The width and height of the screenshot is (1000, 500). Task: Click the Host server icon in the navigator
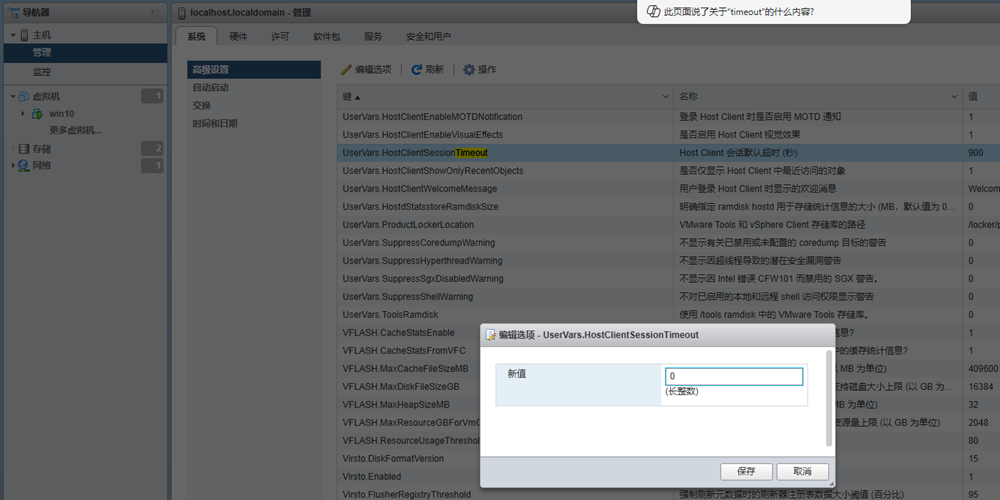[x=25, y=35]
